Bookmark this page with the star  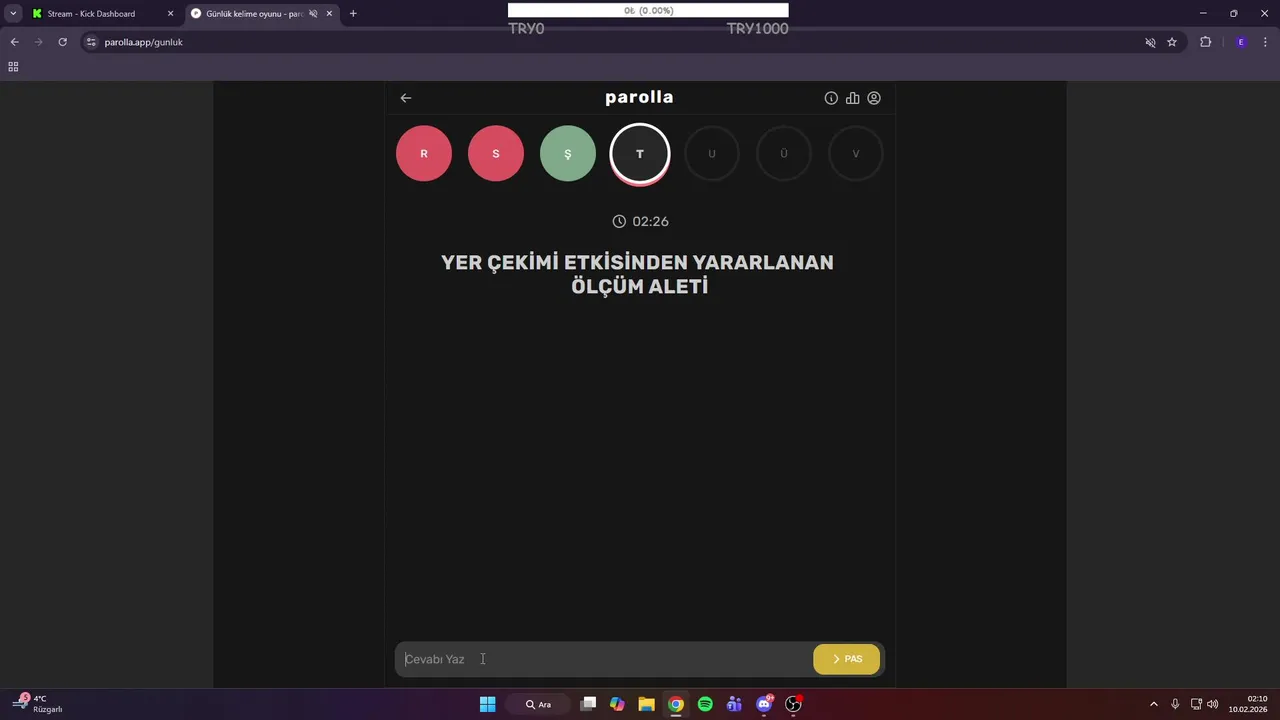pos(1172,42)
